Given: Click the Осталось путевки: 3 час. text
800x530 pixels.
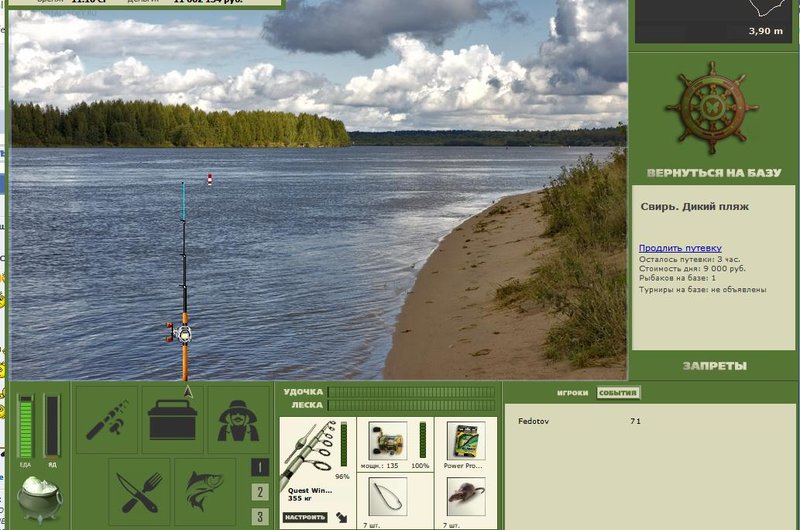Looking at the screenshot, I should click(689, 259).
